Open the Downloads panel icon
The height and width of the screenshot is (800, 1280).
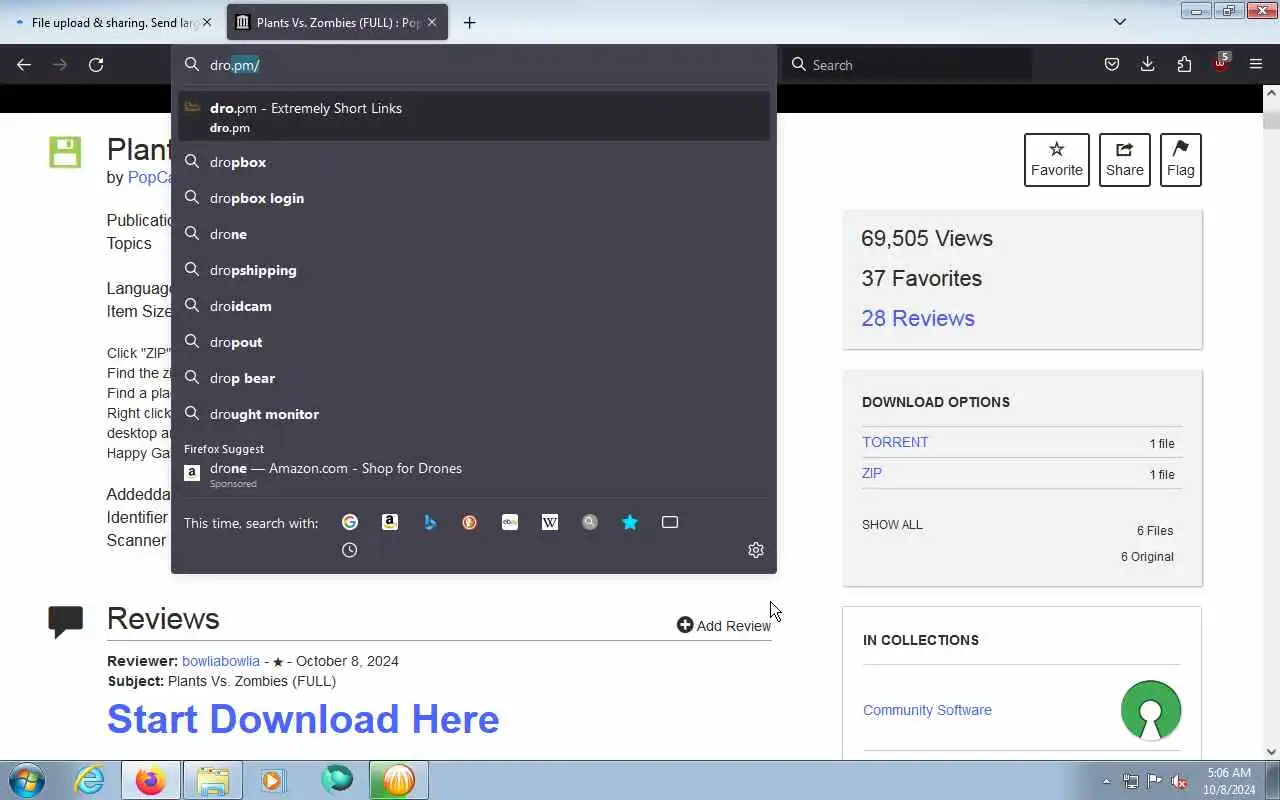point(1147,65)
